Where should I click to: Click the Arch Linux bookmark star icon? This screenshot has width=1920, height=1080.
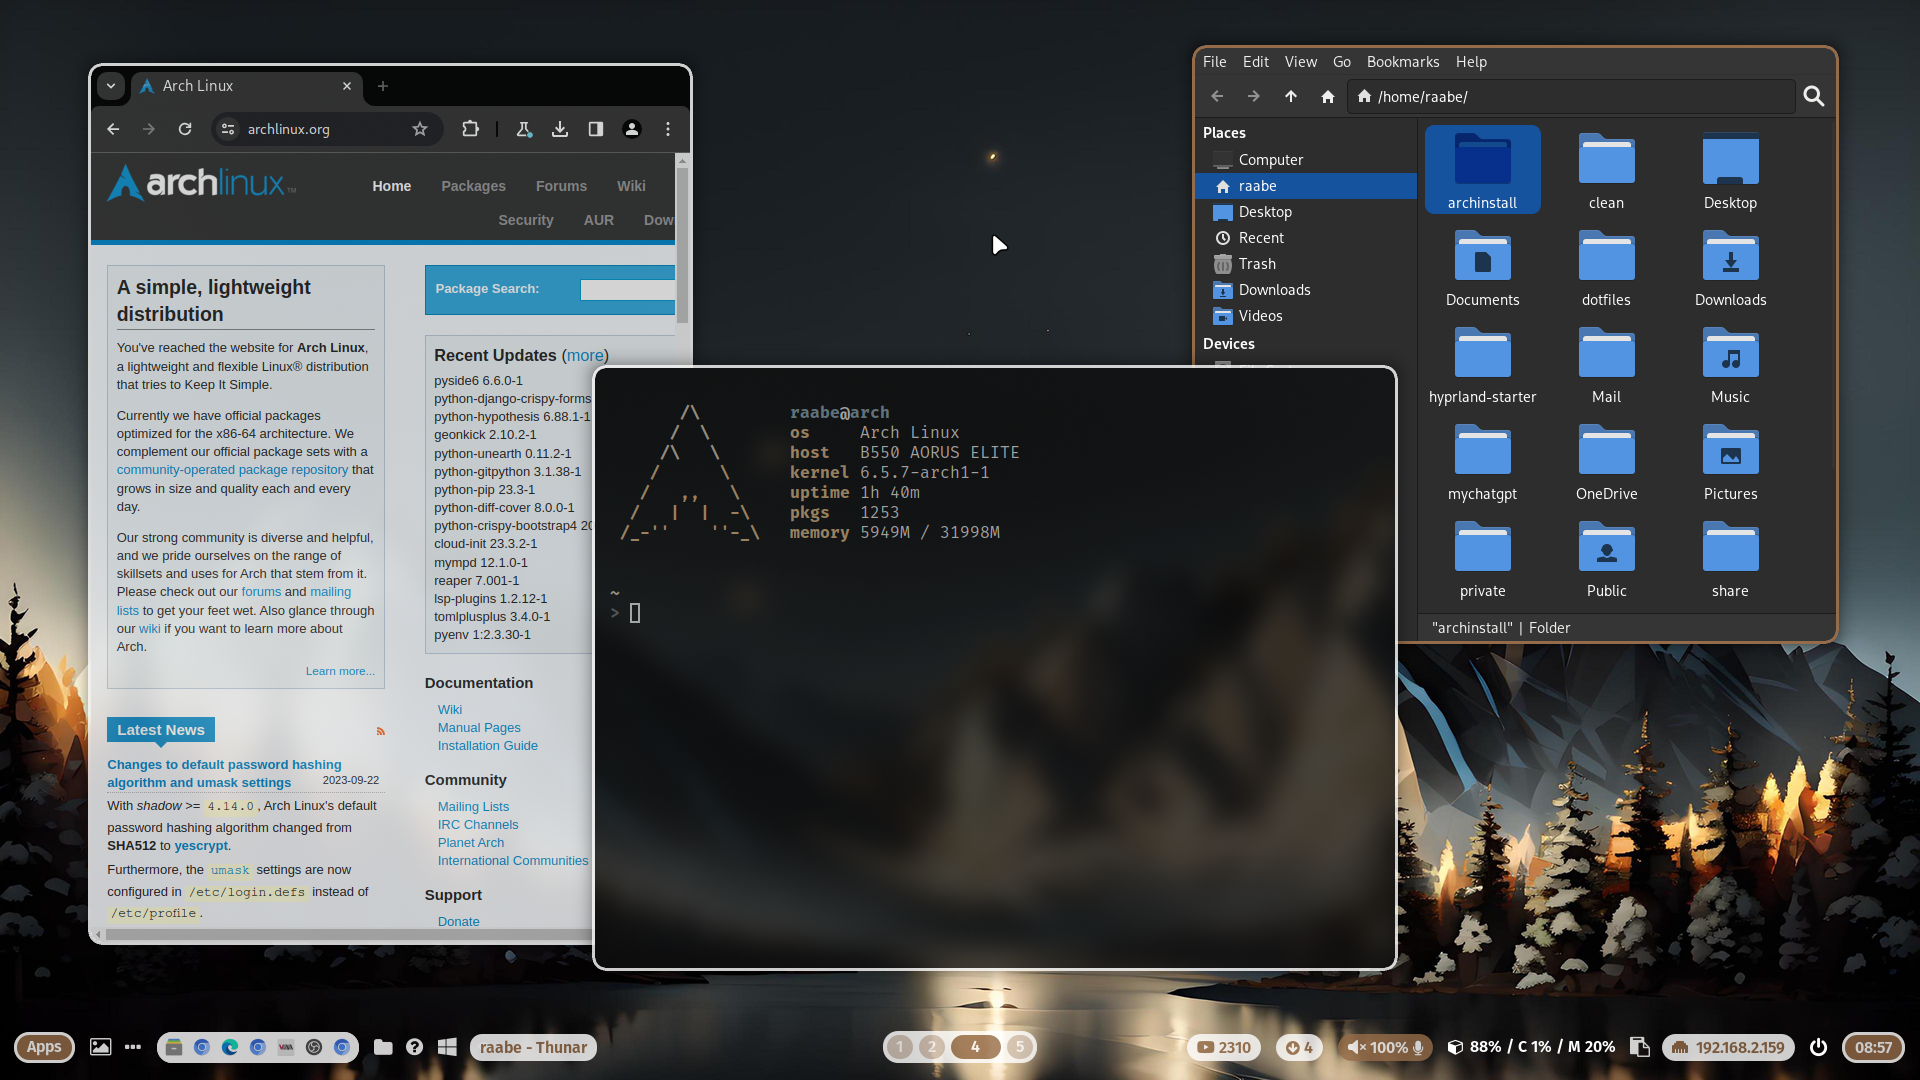pos(421,128)
